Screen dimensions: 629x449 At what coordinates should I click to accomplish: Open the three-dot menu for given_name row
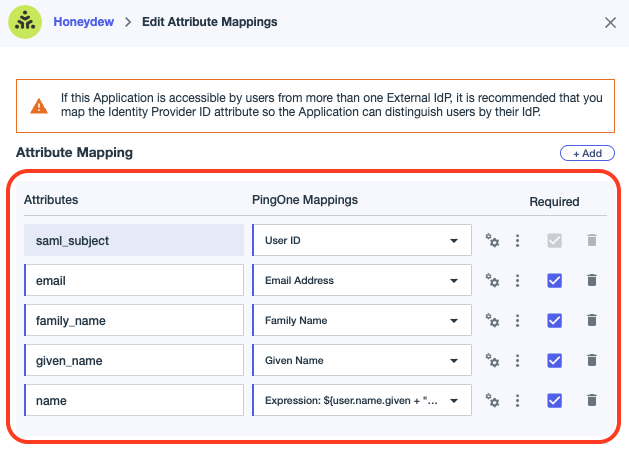click(x=517, y=360)
